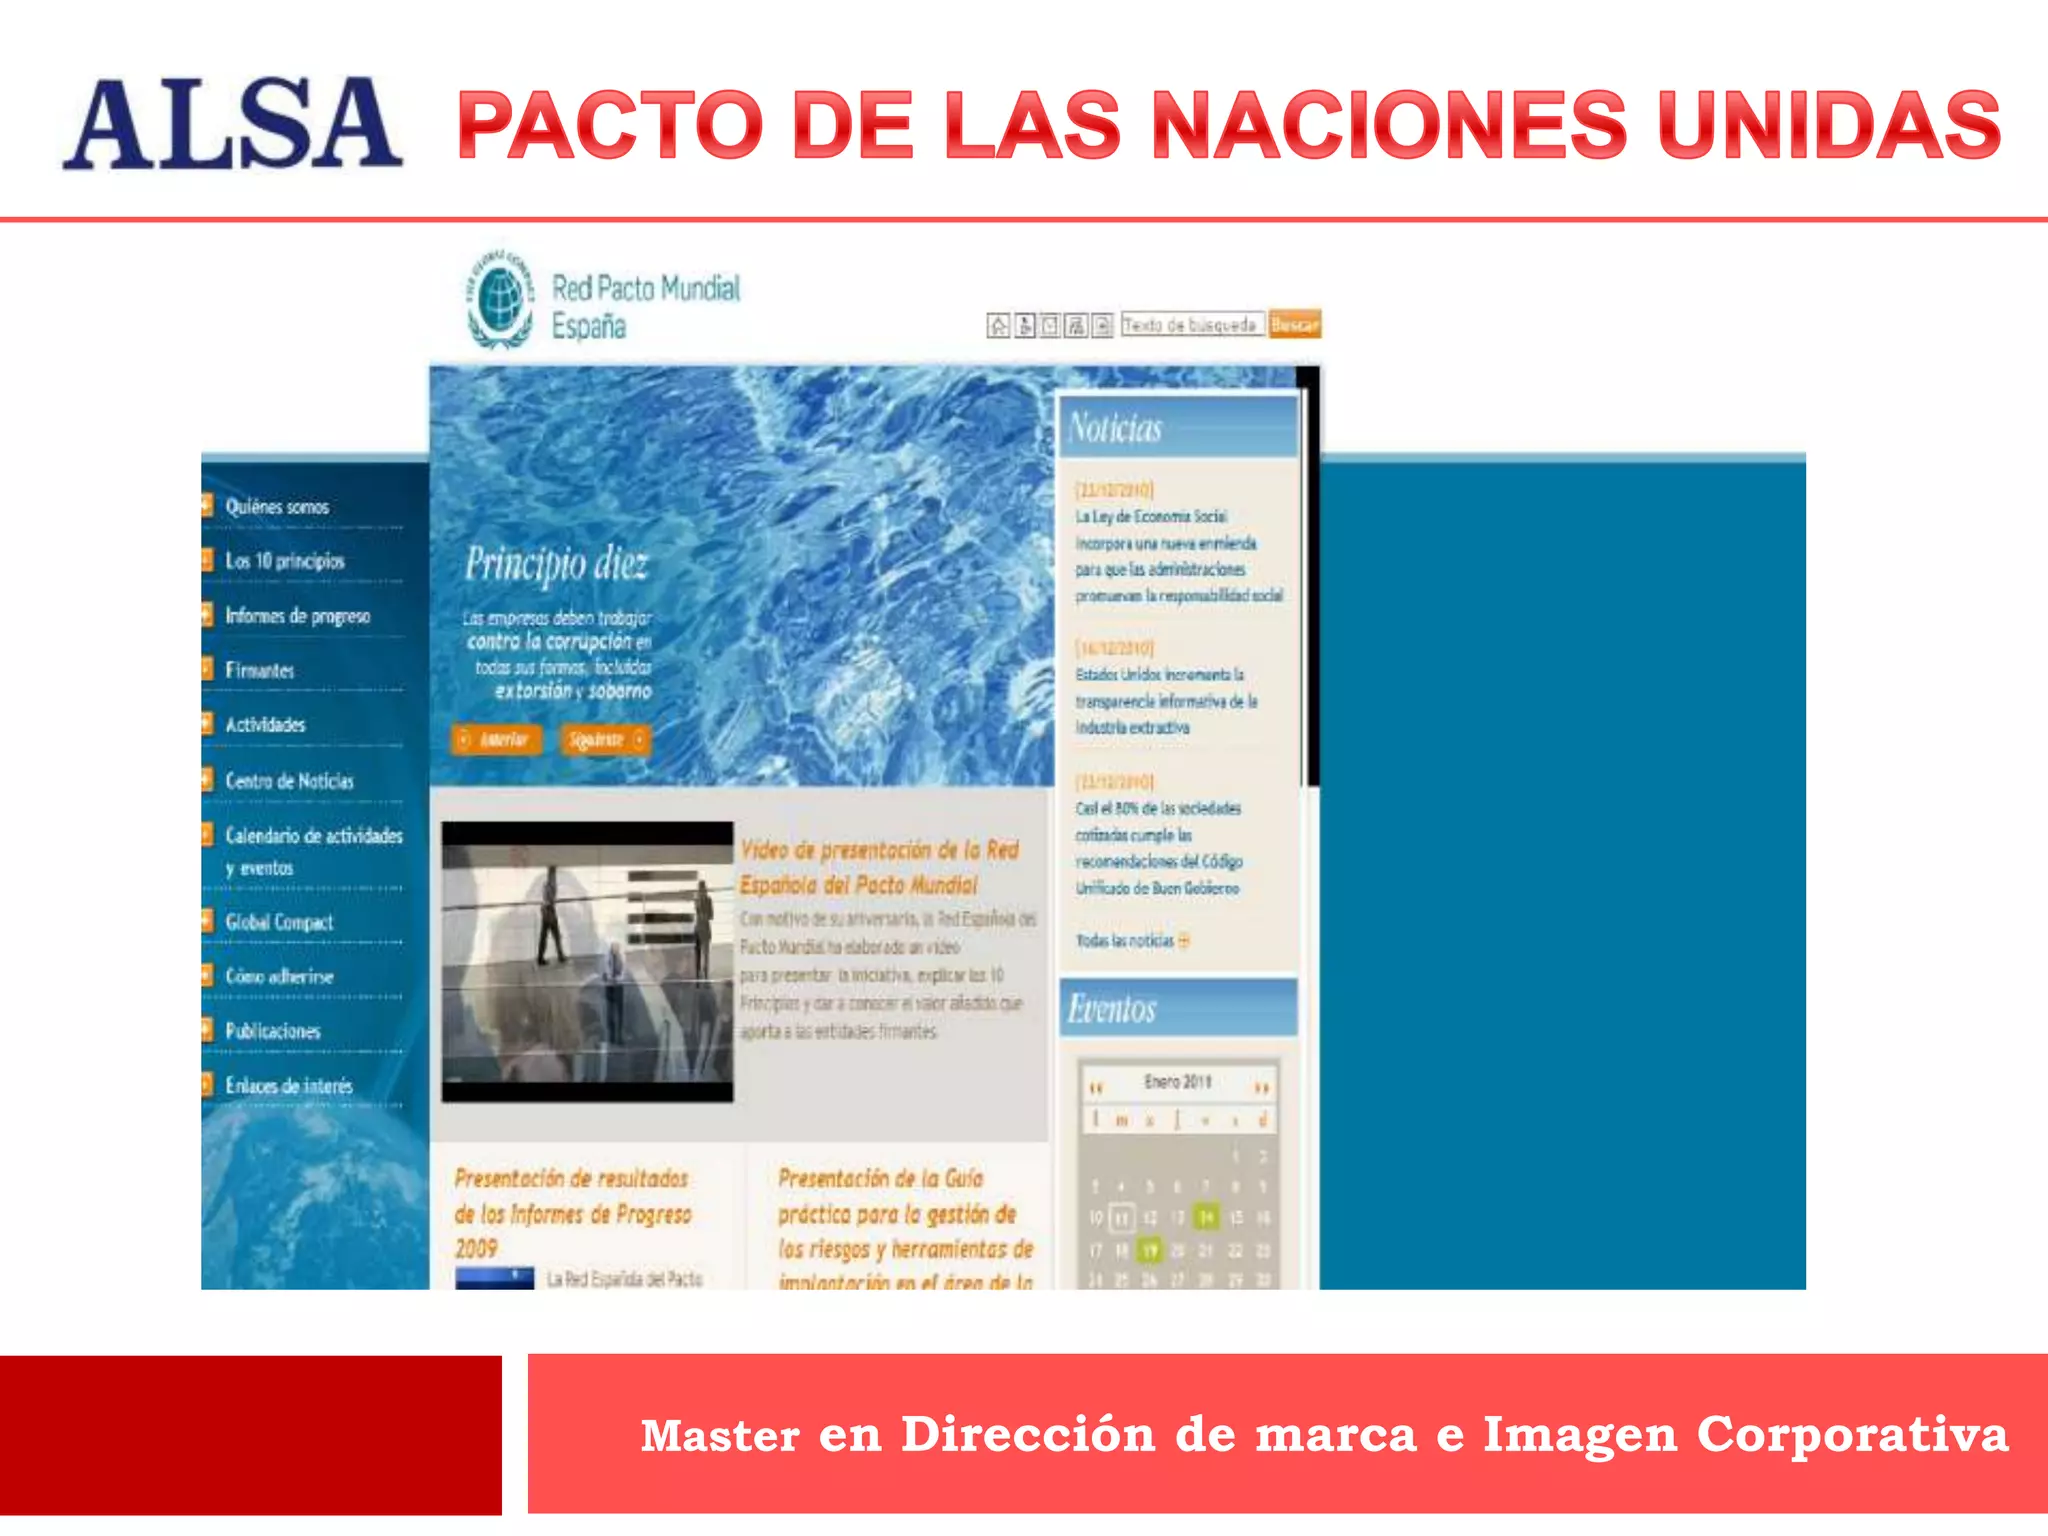Open Centro de Noticias menu item
Image resolution: width=2048 pixels, height=1536 pixels.
click(x=289, y=780)
